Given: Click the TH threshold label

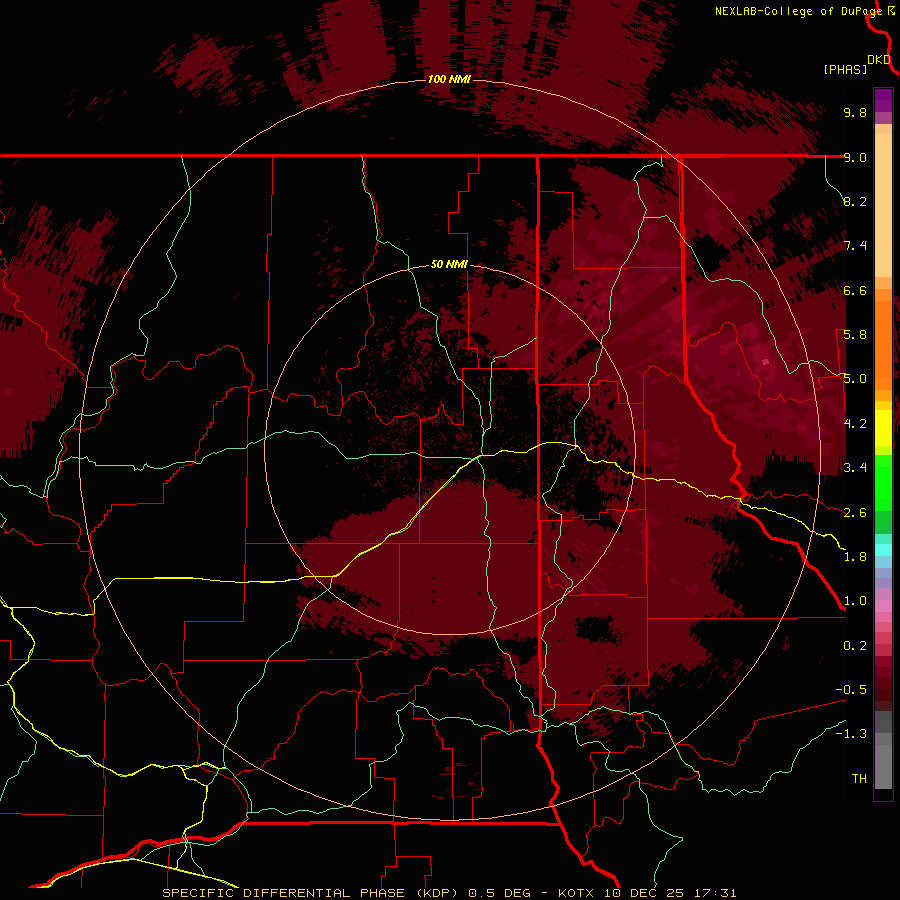Looking at the screenshot, I should pos(859,779).
